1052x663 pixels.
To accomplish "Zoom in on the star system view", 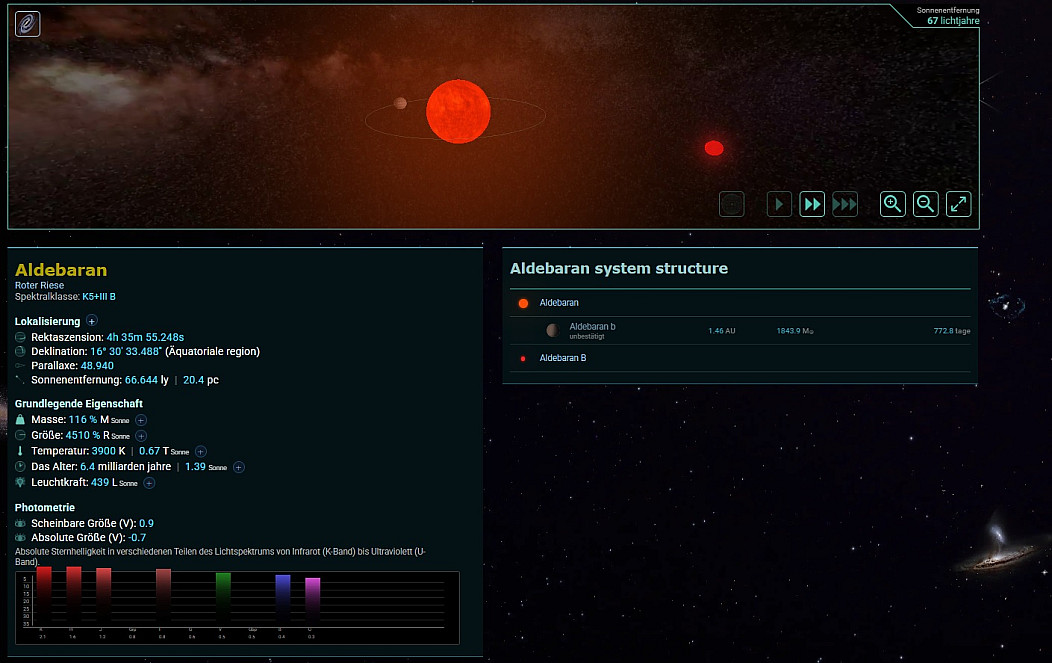I will pos(893,204).
